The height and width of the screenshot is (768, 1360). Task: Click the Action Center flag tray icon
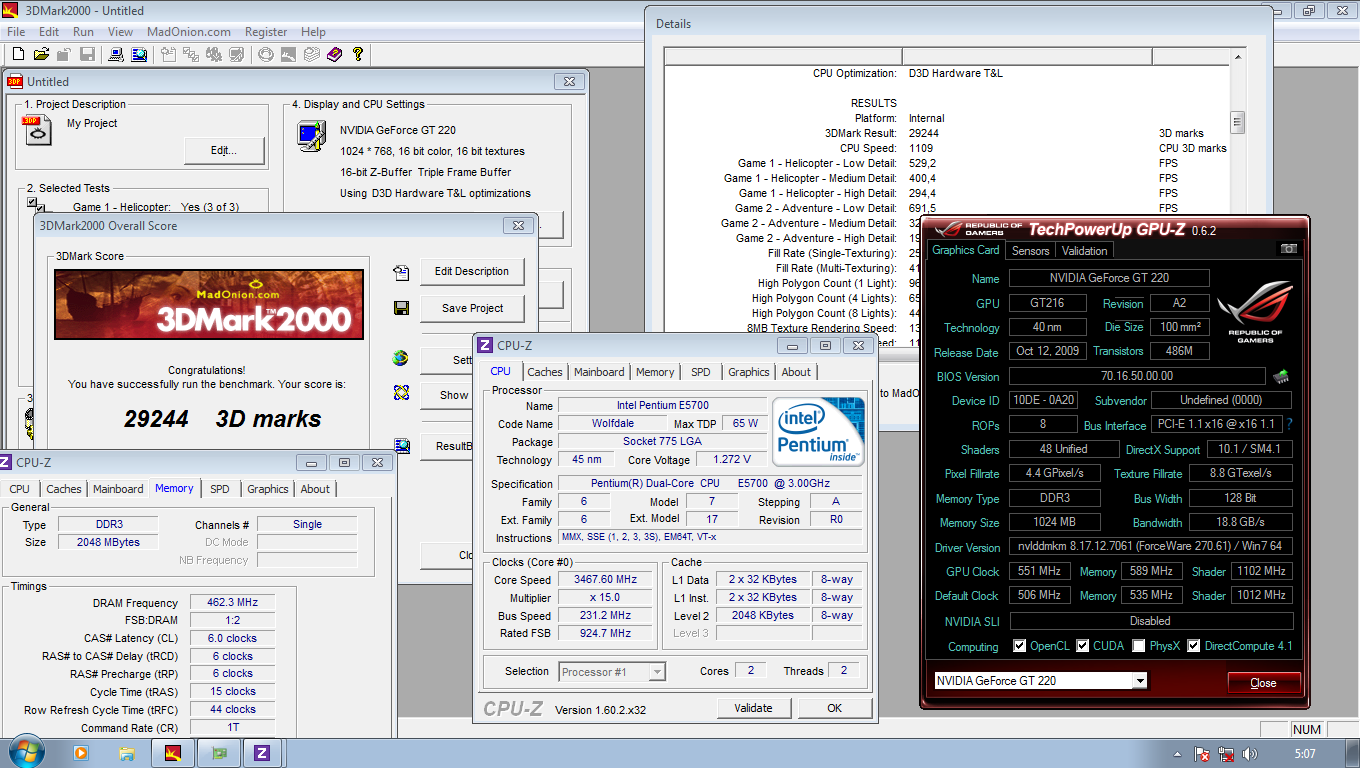1202,753
